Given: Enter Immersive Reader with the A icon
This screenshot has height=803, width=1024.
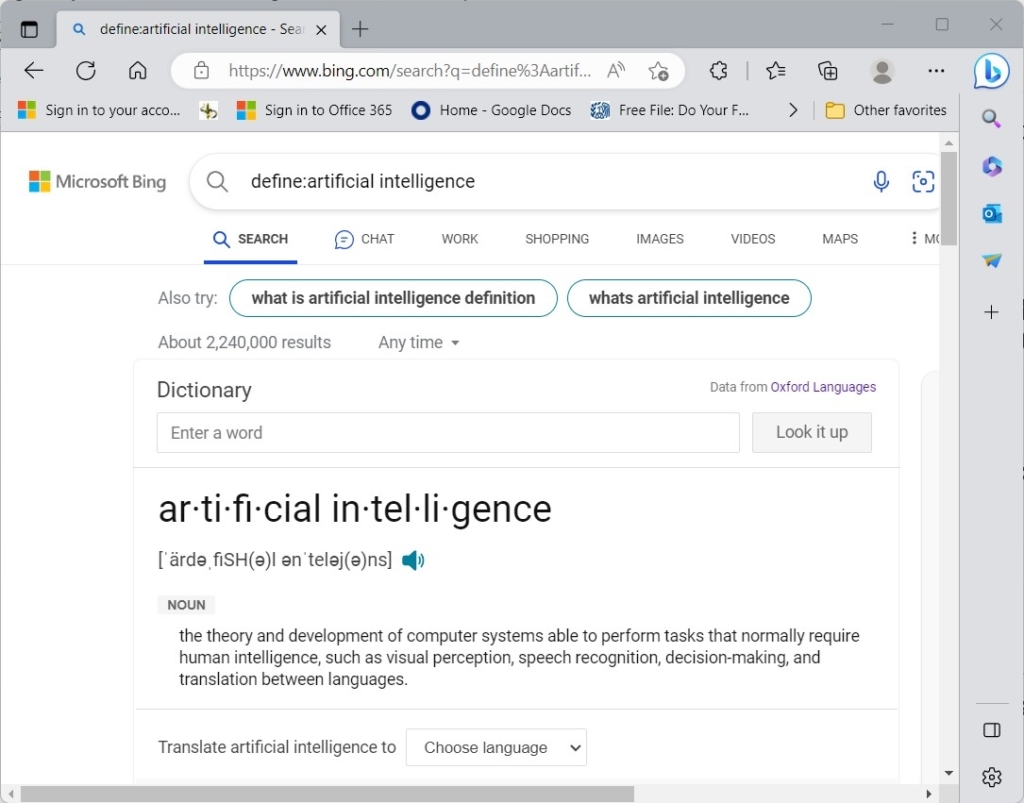Looking at the screenshot, I should pos(616,70).
